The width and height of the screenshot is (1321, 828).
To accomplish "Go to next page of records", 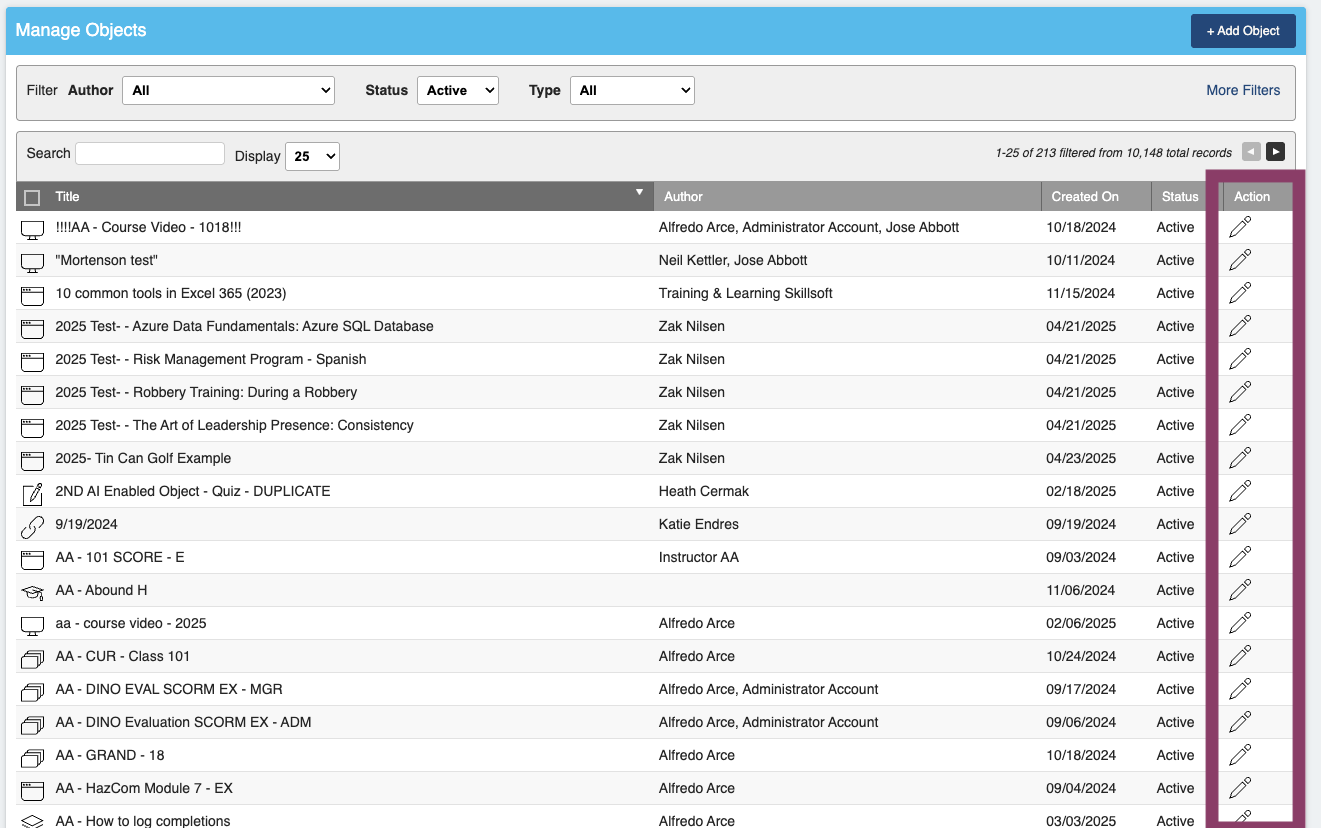I will [x=1275, y=152].
